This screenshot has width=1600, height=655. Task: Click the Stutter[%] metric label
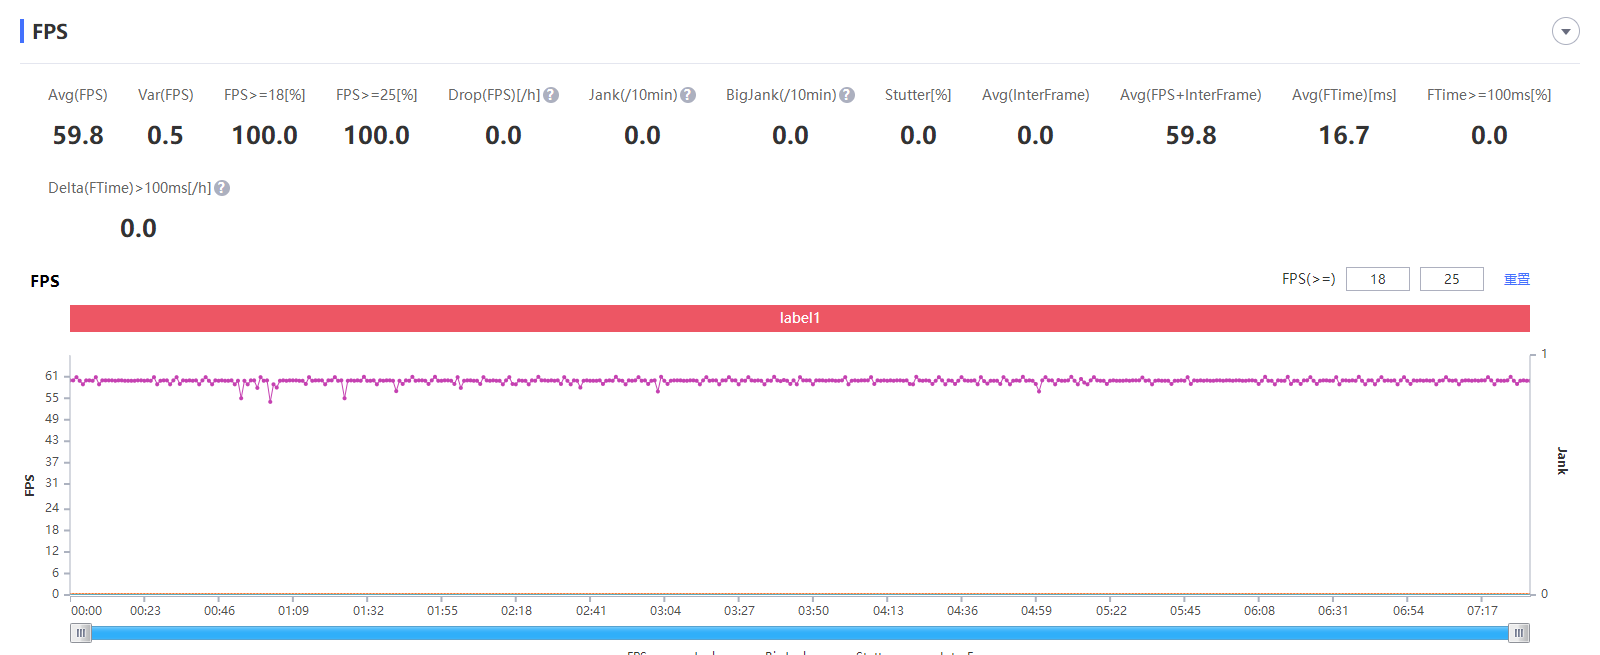pos(917,95)
